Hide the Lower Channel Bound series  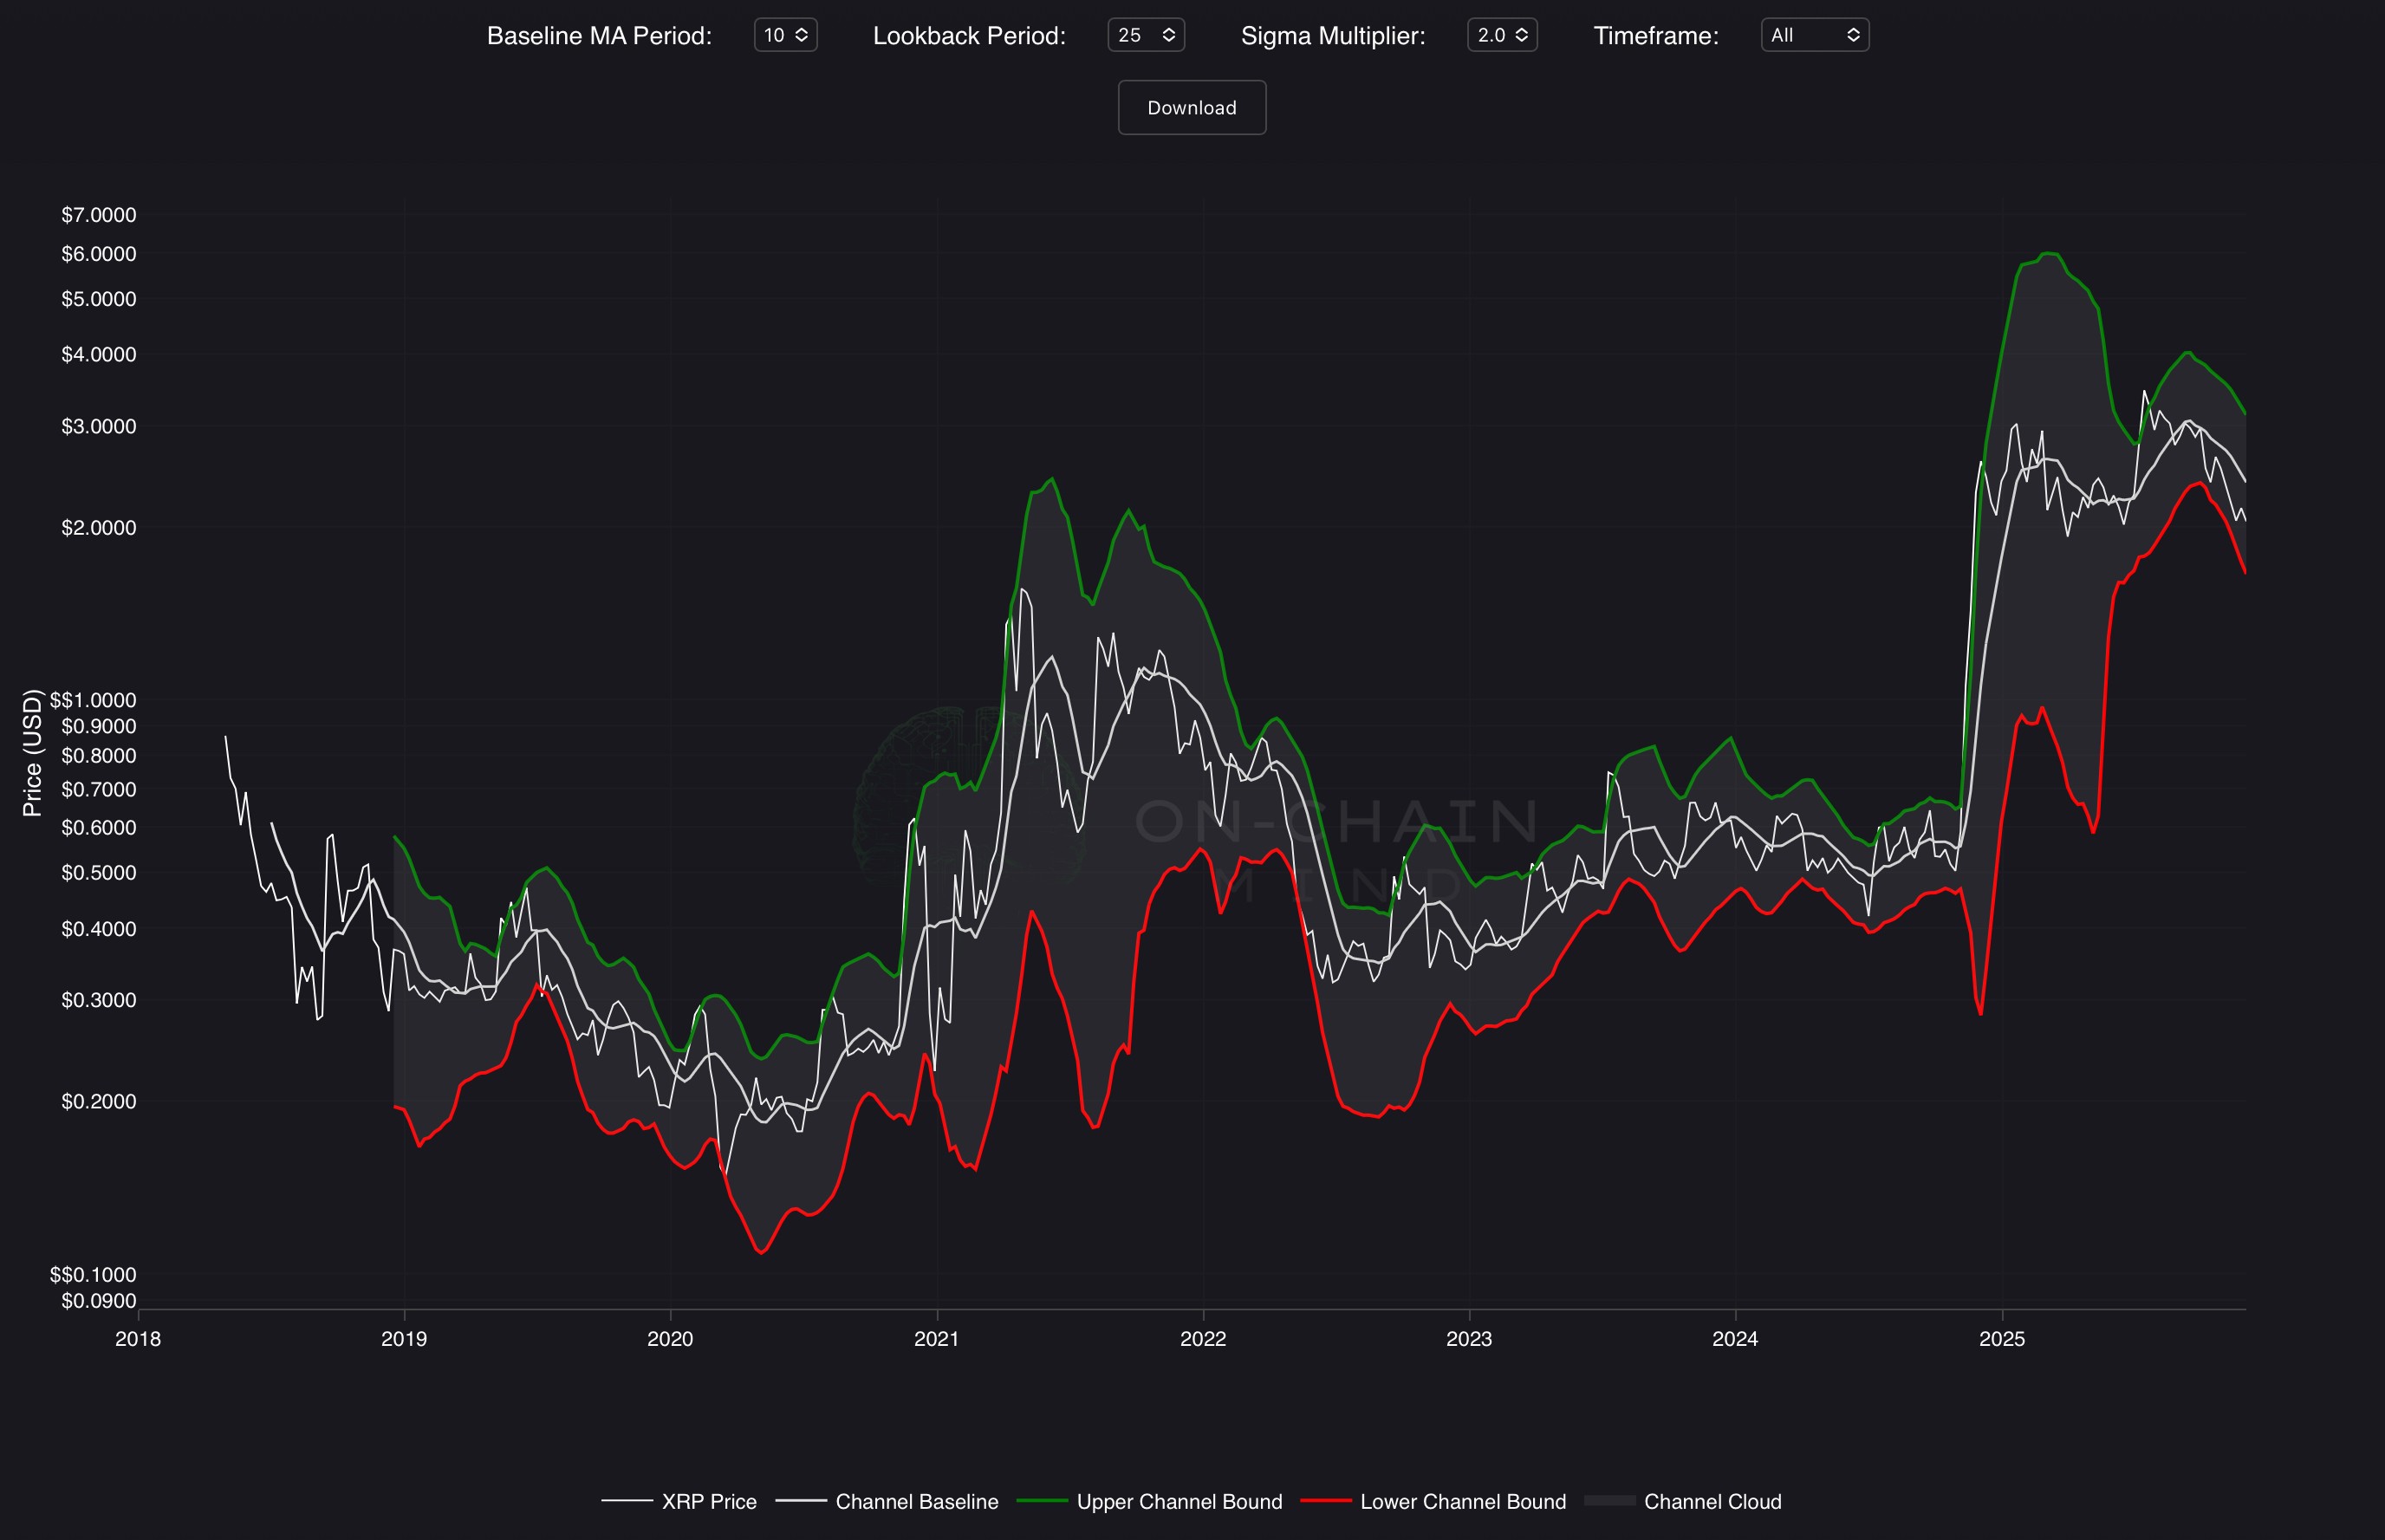[1462, 1501]
